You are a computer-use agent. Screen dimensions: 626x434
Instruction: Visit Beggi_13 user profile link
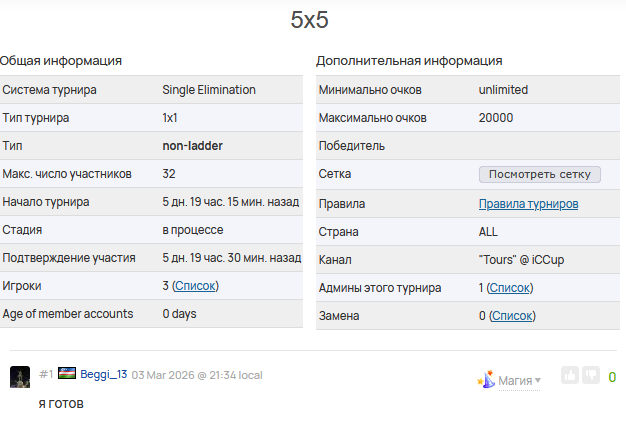click(x=104, y=375)
